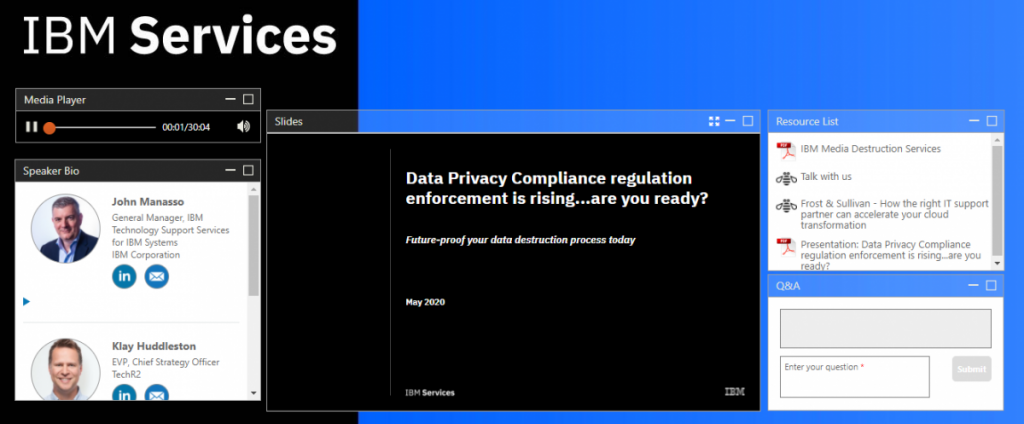Click the name Klay Huddleston

153,346
